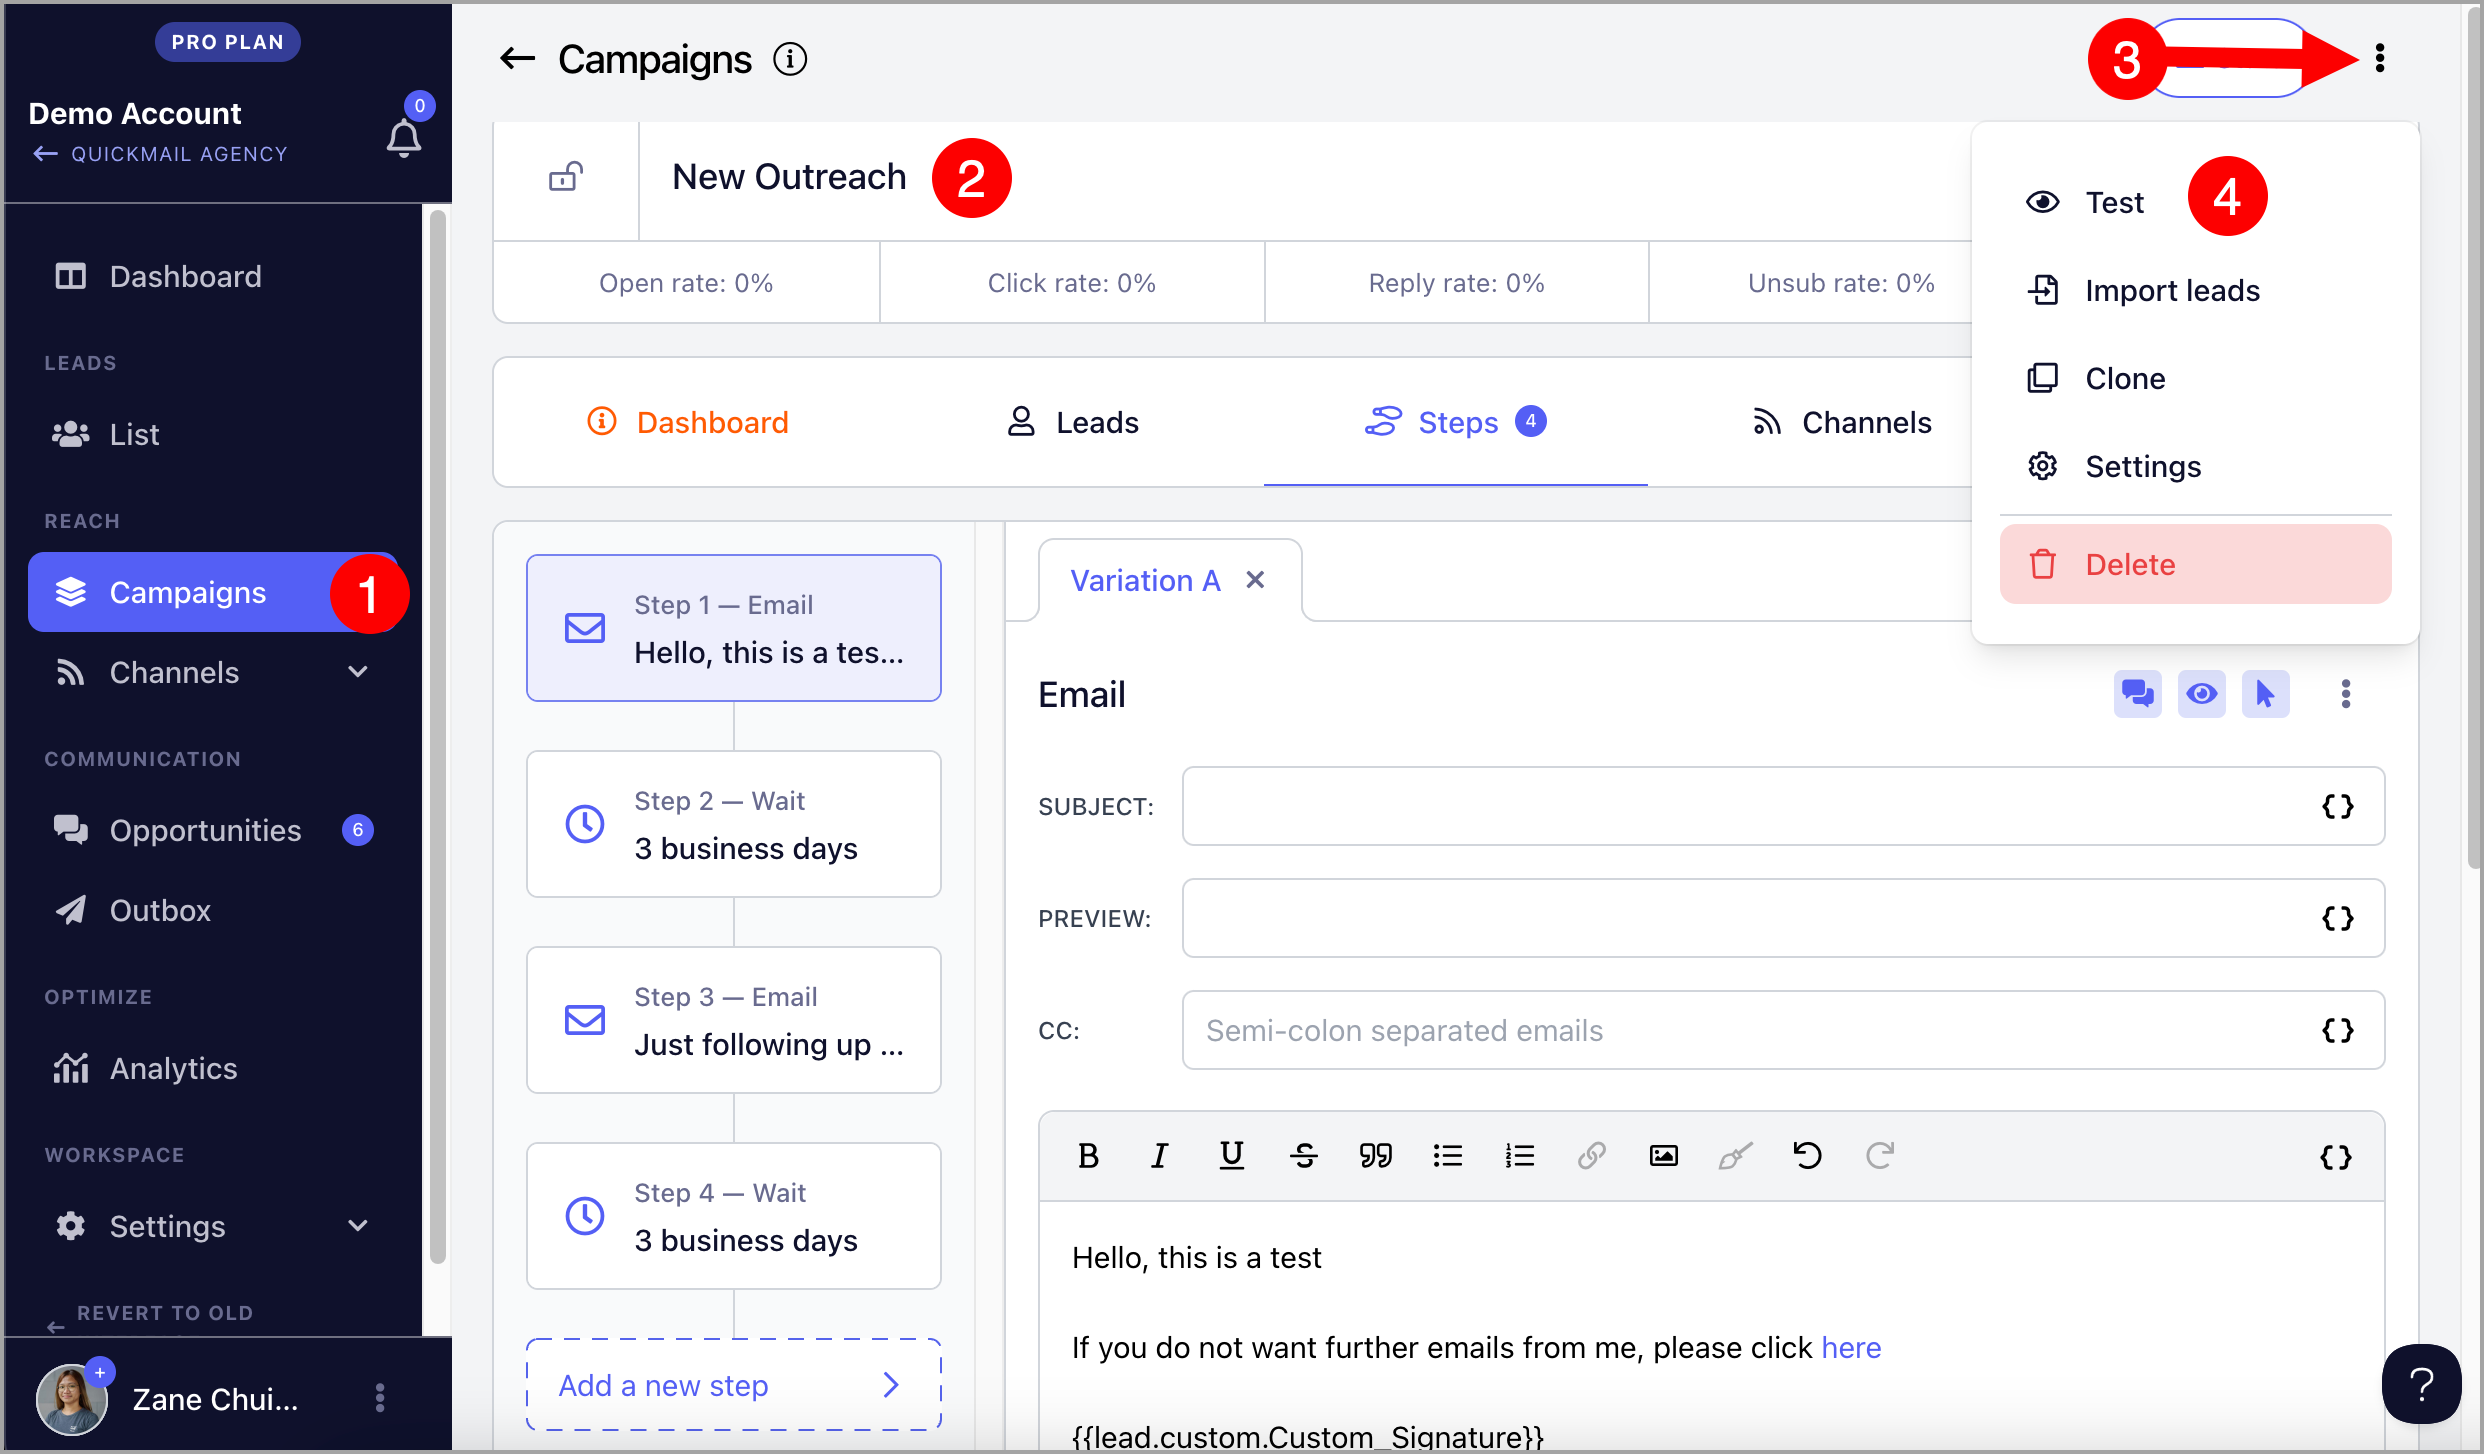Switch to the campaign Dashboard tab
The height and width of the screenshot is (1454, 2484).
tap(688, 422)
